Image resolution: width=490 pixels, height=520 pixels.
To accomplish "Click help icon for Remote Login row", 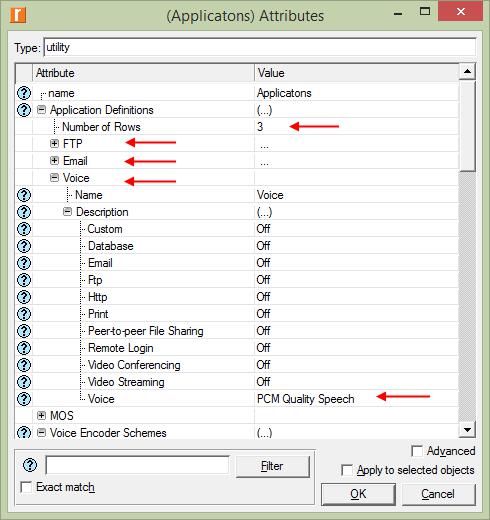I will coord(24,348).
